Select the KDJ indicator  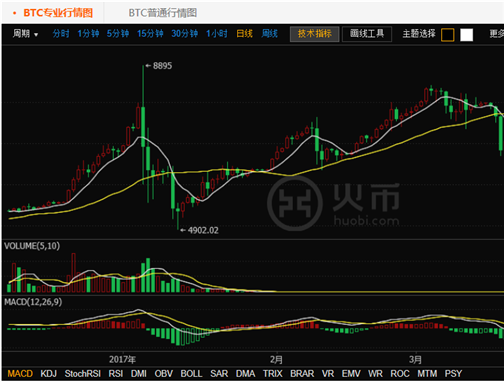pos(49,374)
